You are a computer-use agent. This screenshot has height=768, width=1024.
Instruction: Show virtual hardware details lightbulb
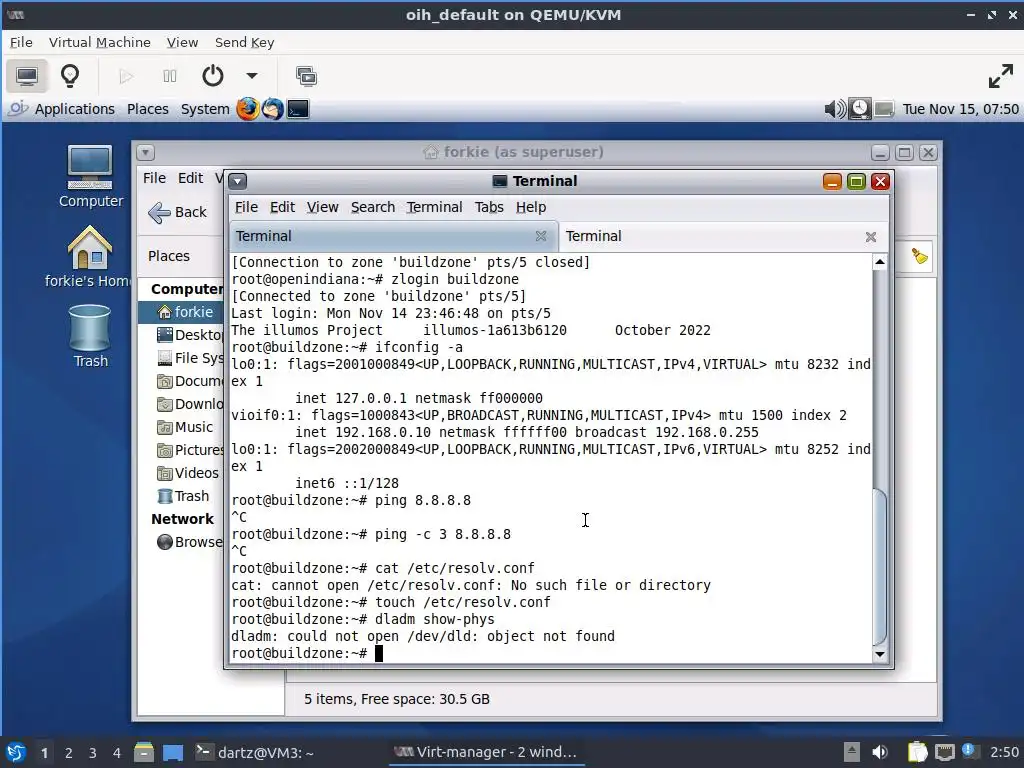70,76
